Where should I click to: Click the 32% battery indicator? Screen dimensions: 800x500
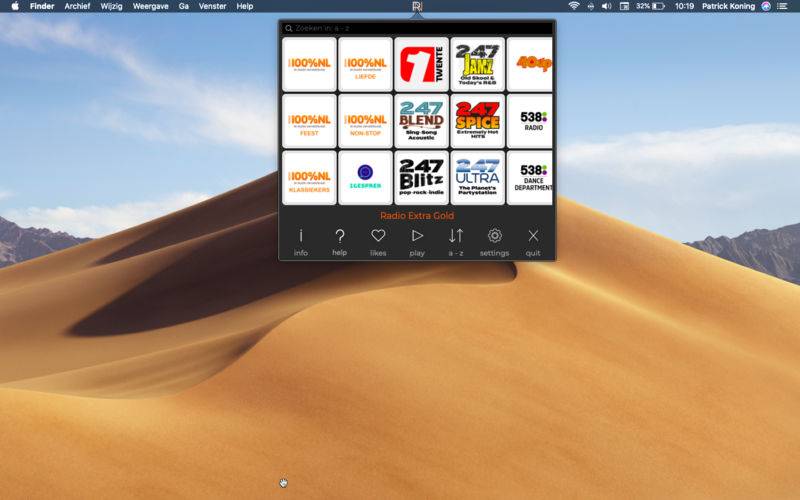[x=650, y=6]
